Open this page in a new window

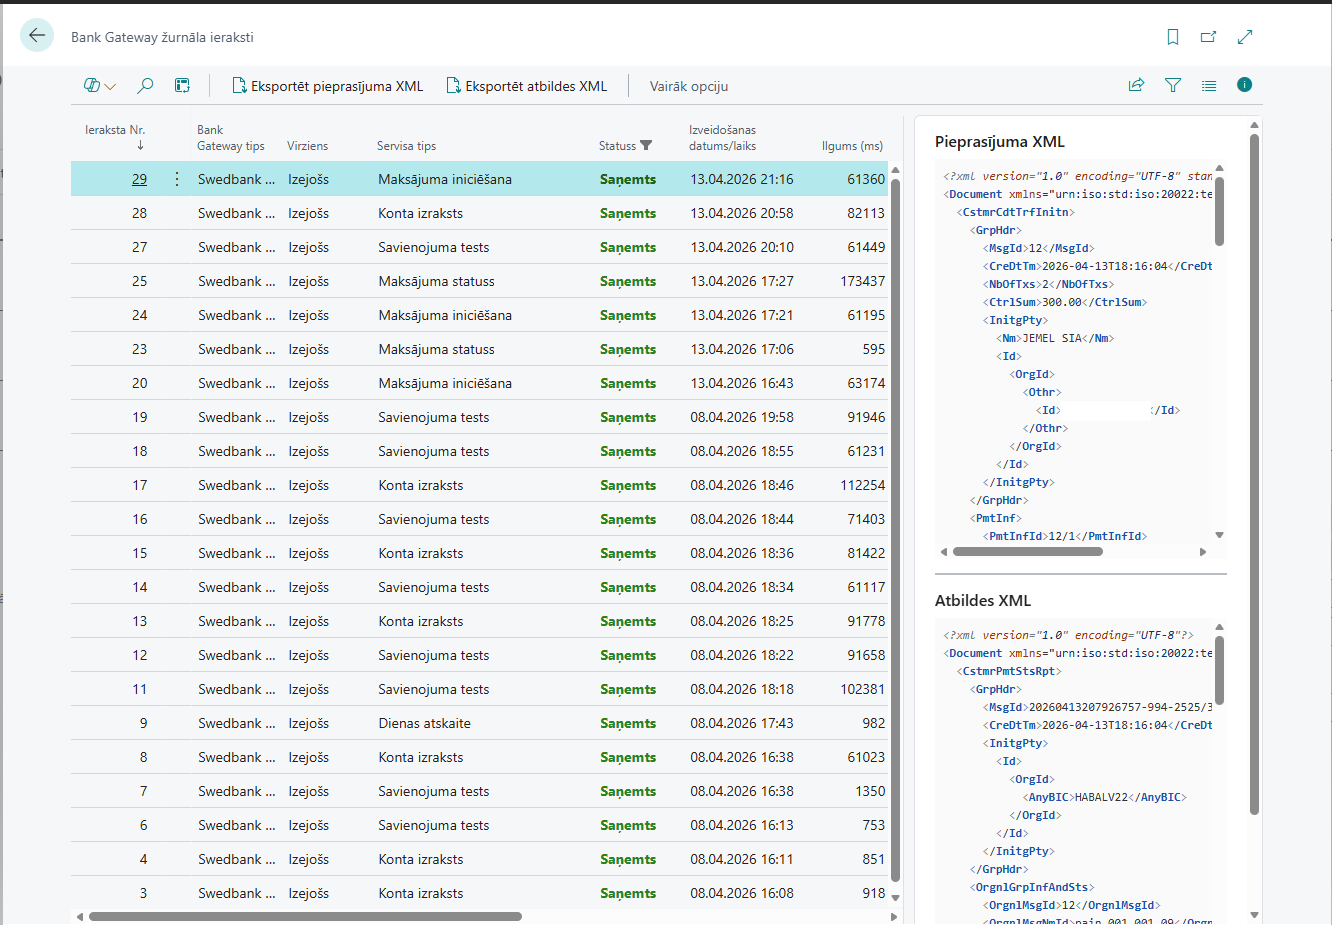[1208, 37]
